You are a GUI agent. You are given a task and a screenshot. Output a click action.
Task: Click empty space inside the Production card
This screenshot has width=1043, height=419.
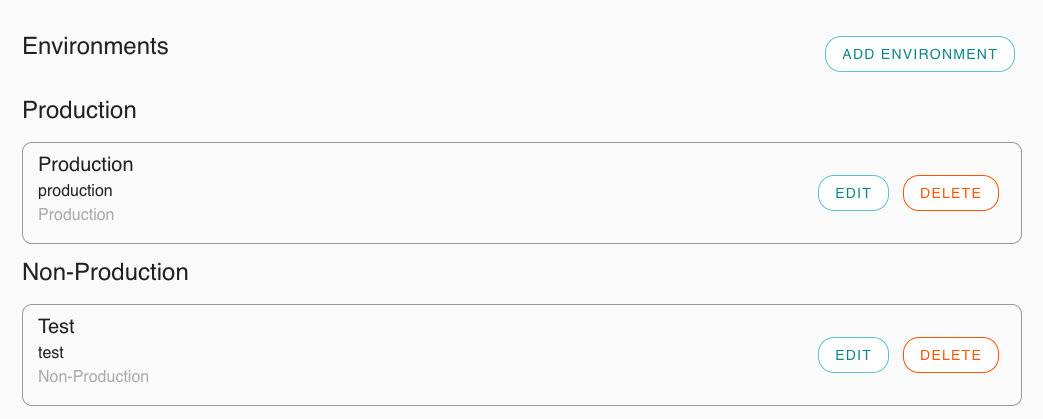point(450,193)
